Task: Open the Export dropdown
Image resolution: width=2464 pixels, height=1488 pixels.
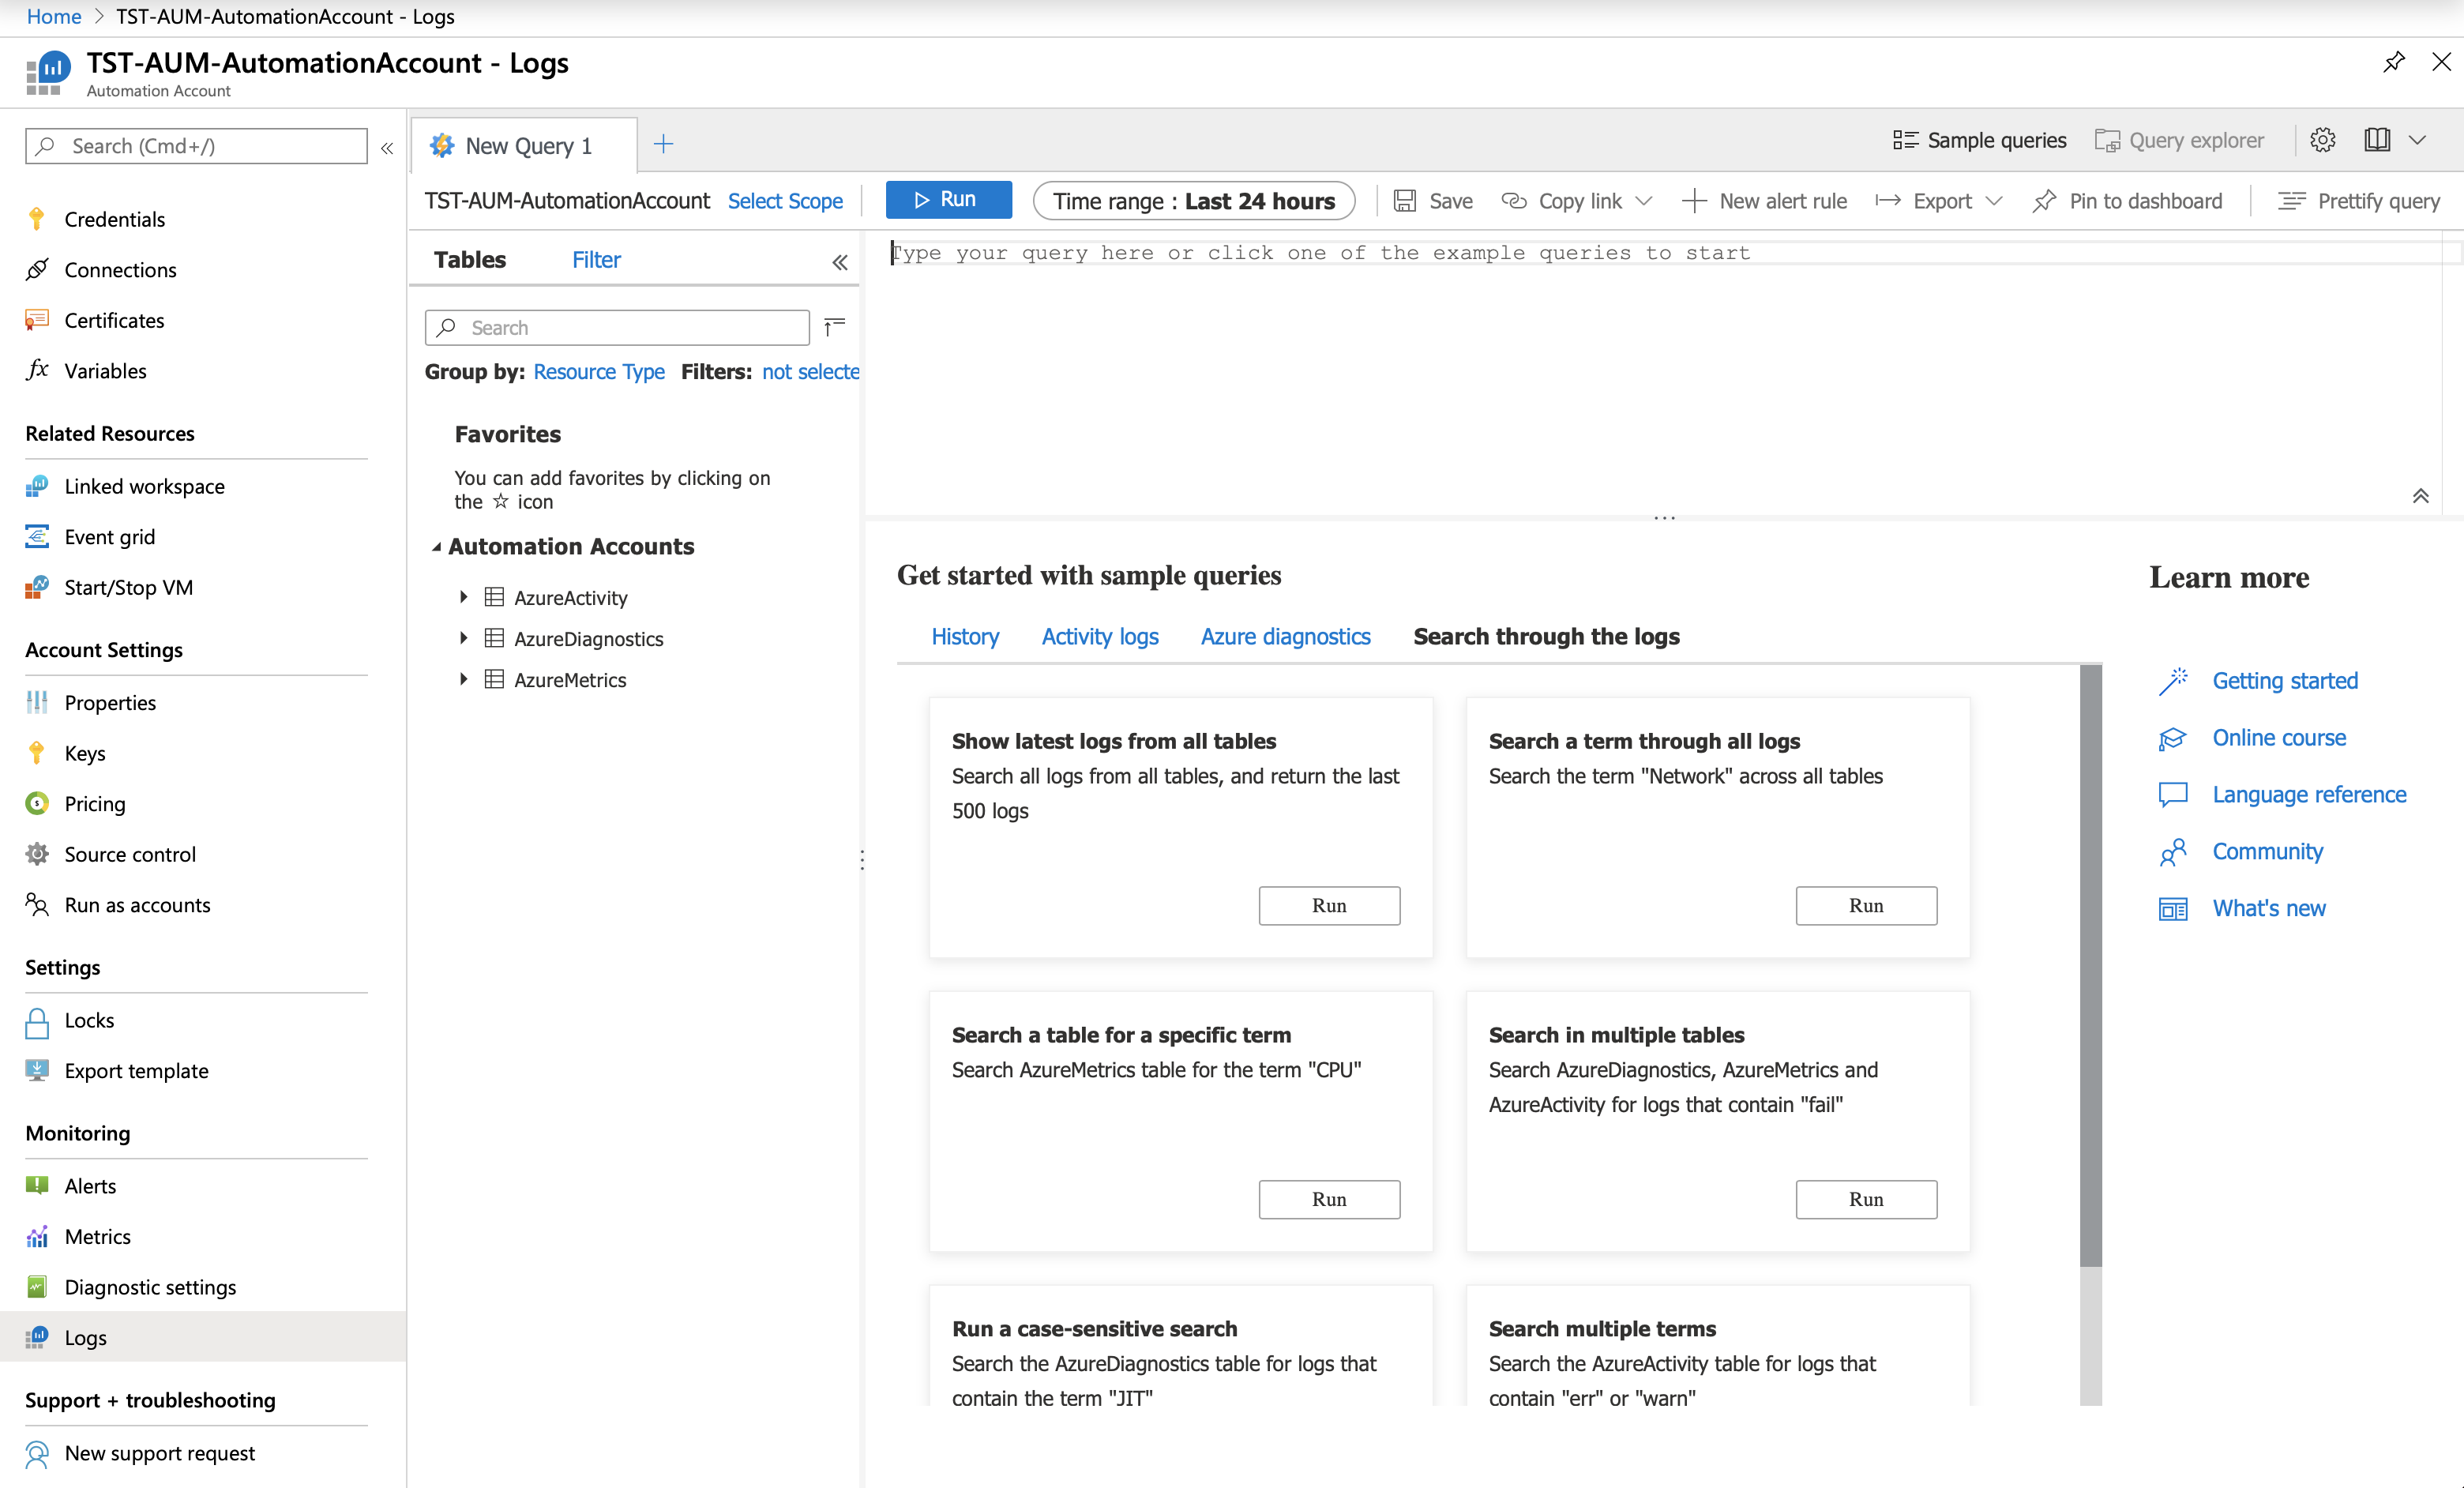Action: click(x=1939, y=201)
